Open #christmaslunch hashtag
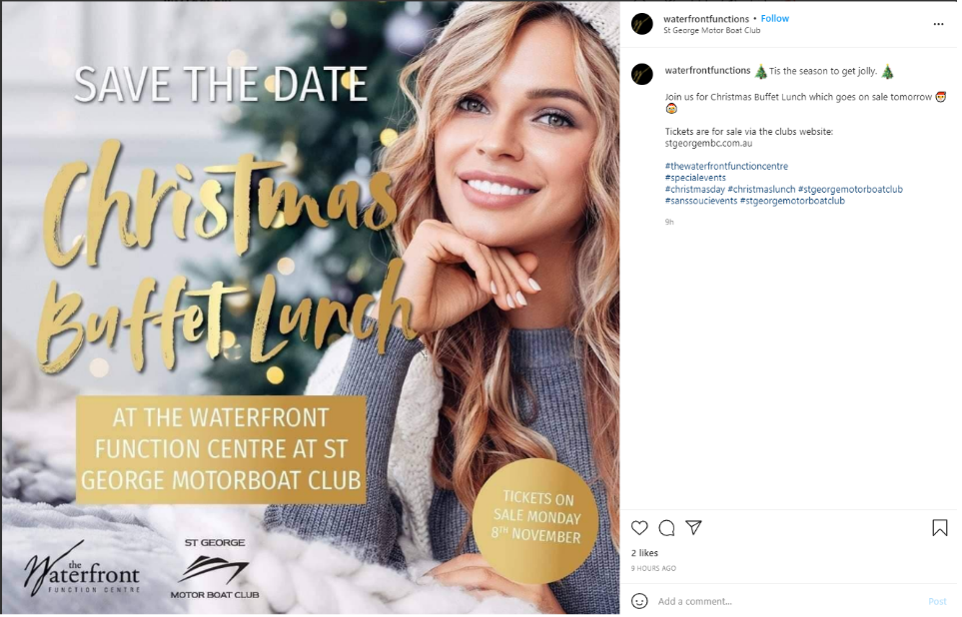This screenshot has width=962, height=617. [761, 190]
